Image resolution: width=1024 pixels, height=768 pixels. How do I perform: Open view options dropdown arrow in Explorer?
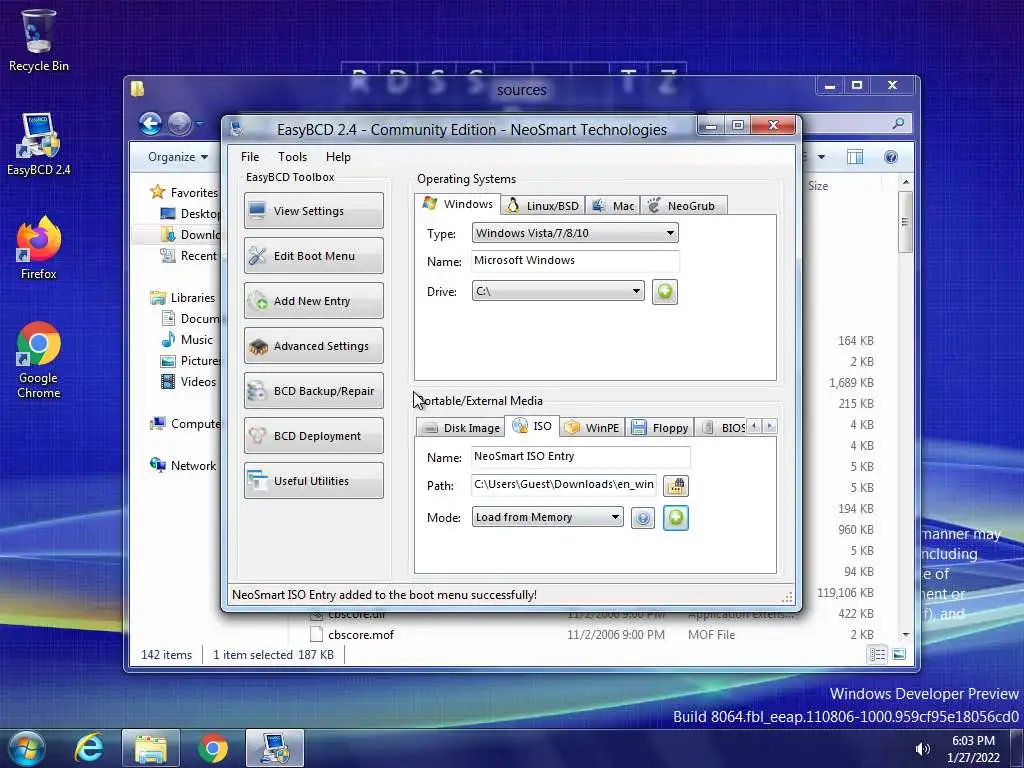click(x=822, y=157)
